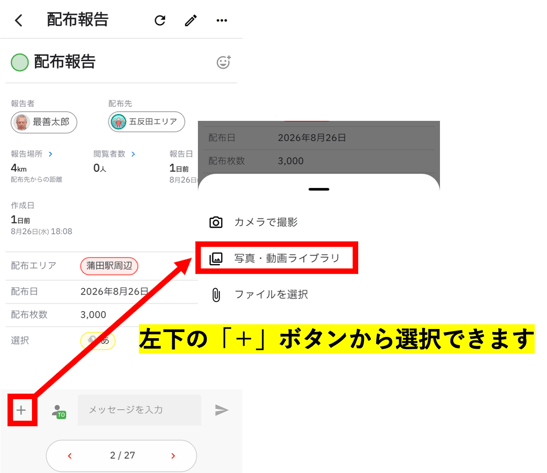Choose カメラで撮影 option
Image resolution: width=547 pixels, height=473 pixels.
[x=253, y=222]
